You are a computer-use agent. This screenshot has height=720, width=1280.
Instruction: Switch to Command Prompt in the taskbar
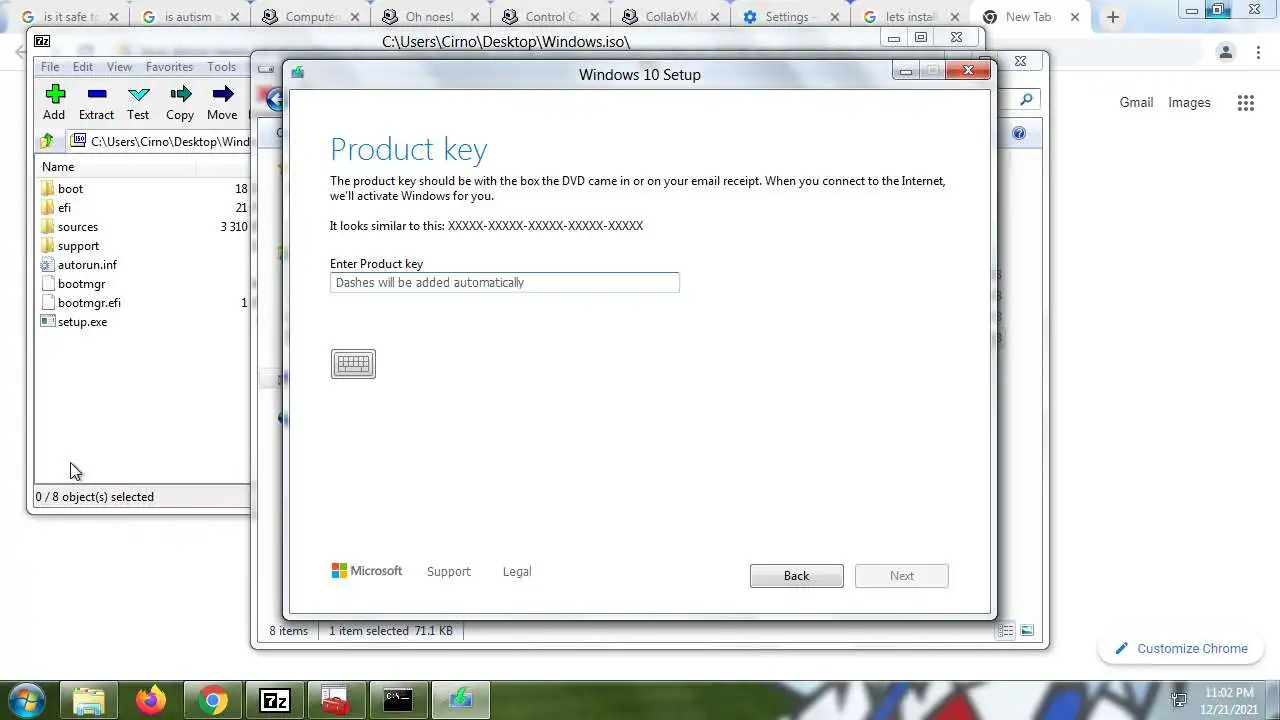(398, 700)
